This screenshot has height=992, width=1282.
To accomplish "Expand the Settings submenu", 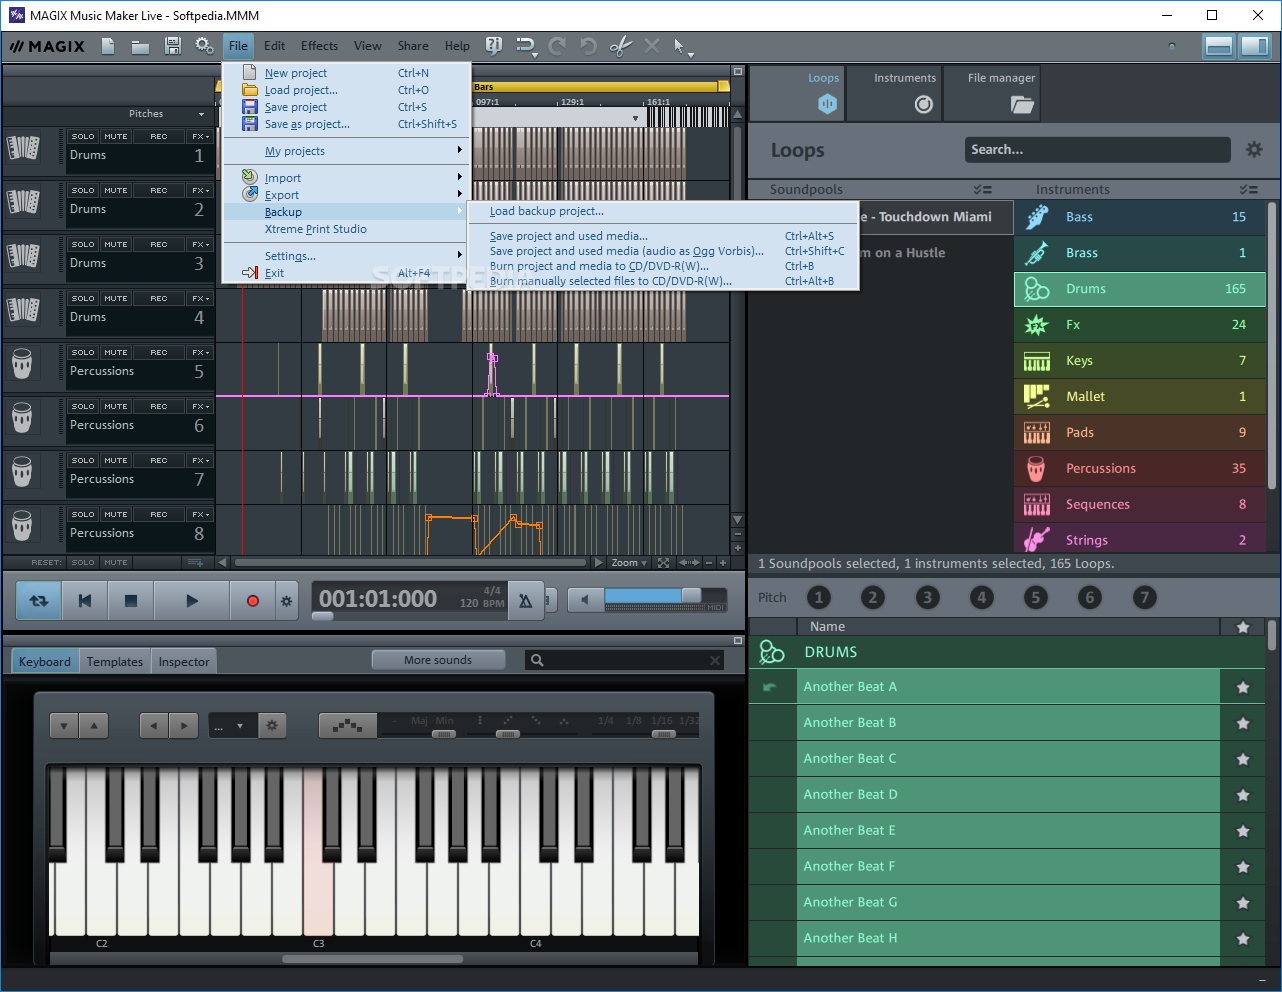I will (x=345, y=256).
